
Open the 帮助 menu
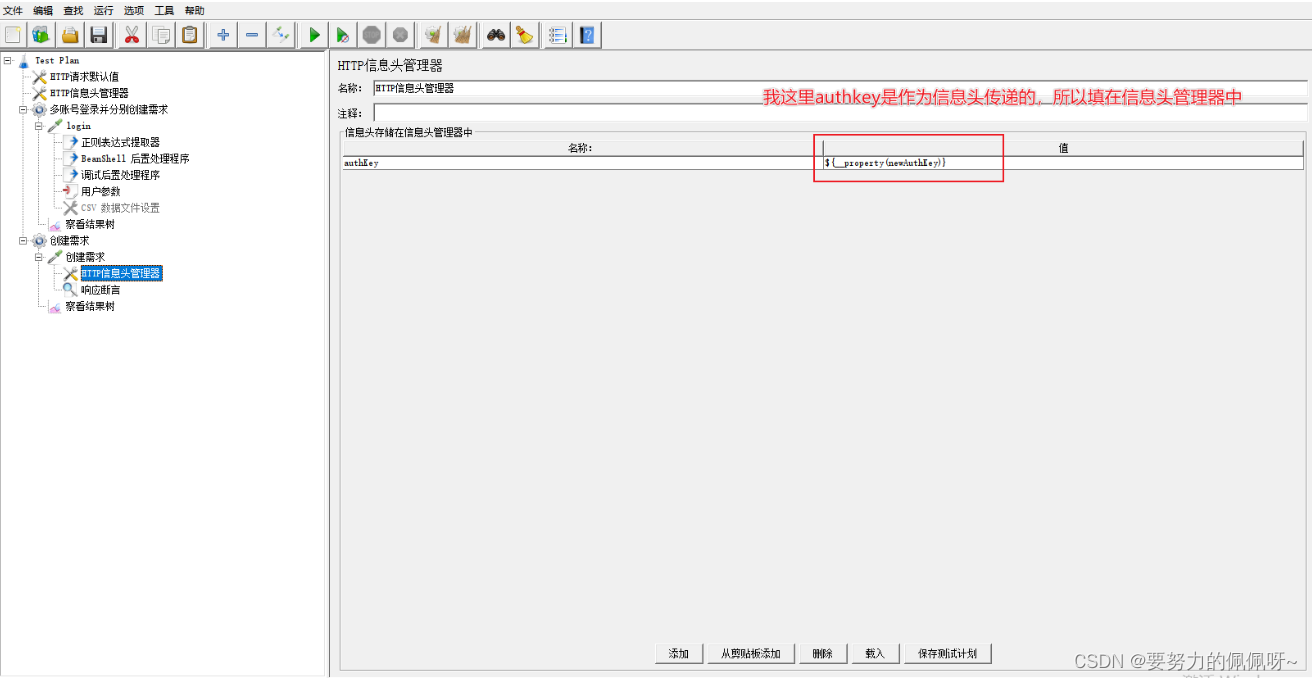tap(194, 10)
